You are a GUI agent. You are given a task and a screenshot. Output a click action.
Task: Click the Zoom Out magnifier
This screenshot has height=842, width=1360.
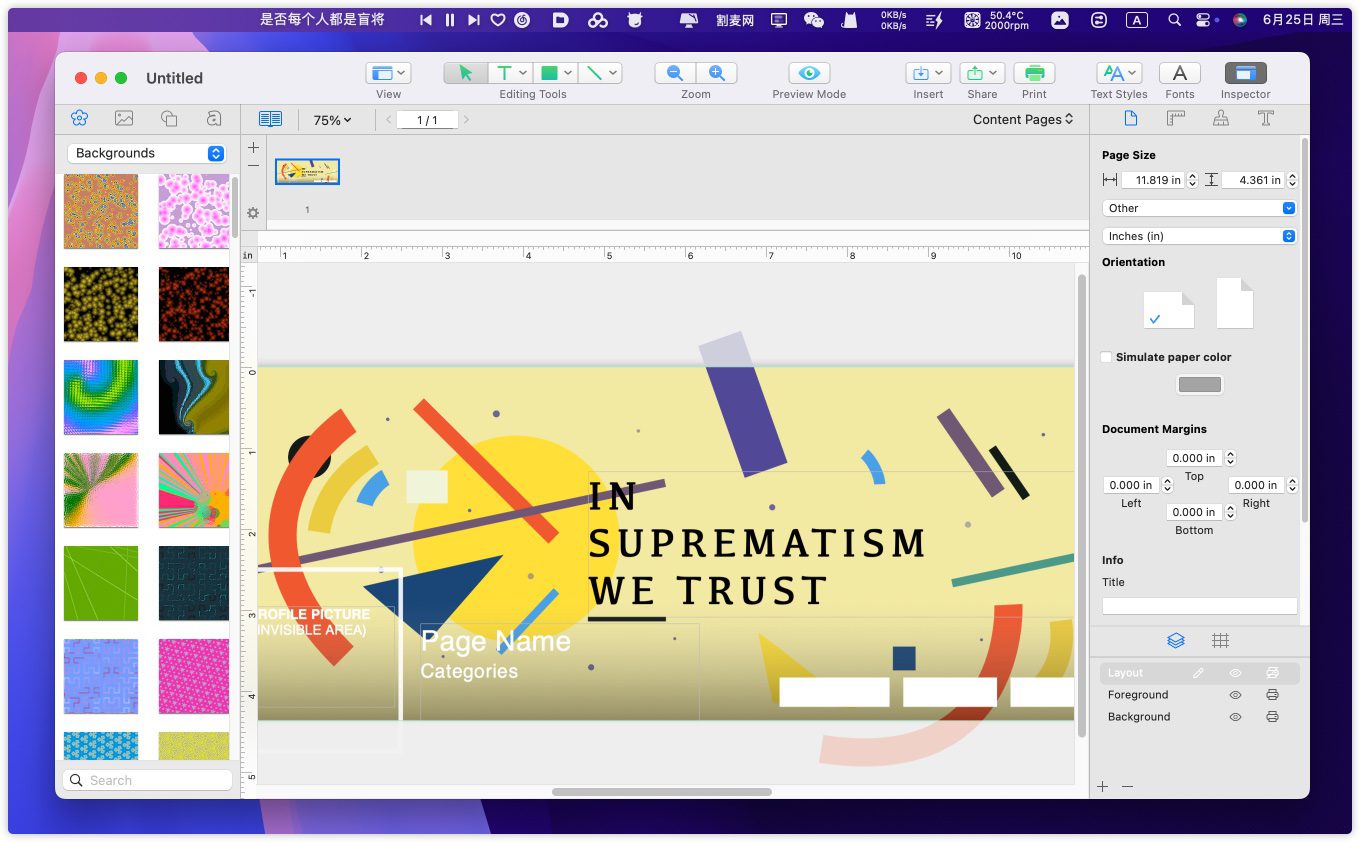pos(675,73)
